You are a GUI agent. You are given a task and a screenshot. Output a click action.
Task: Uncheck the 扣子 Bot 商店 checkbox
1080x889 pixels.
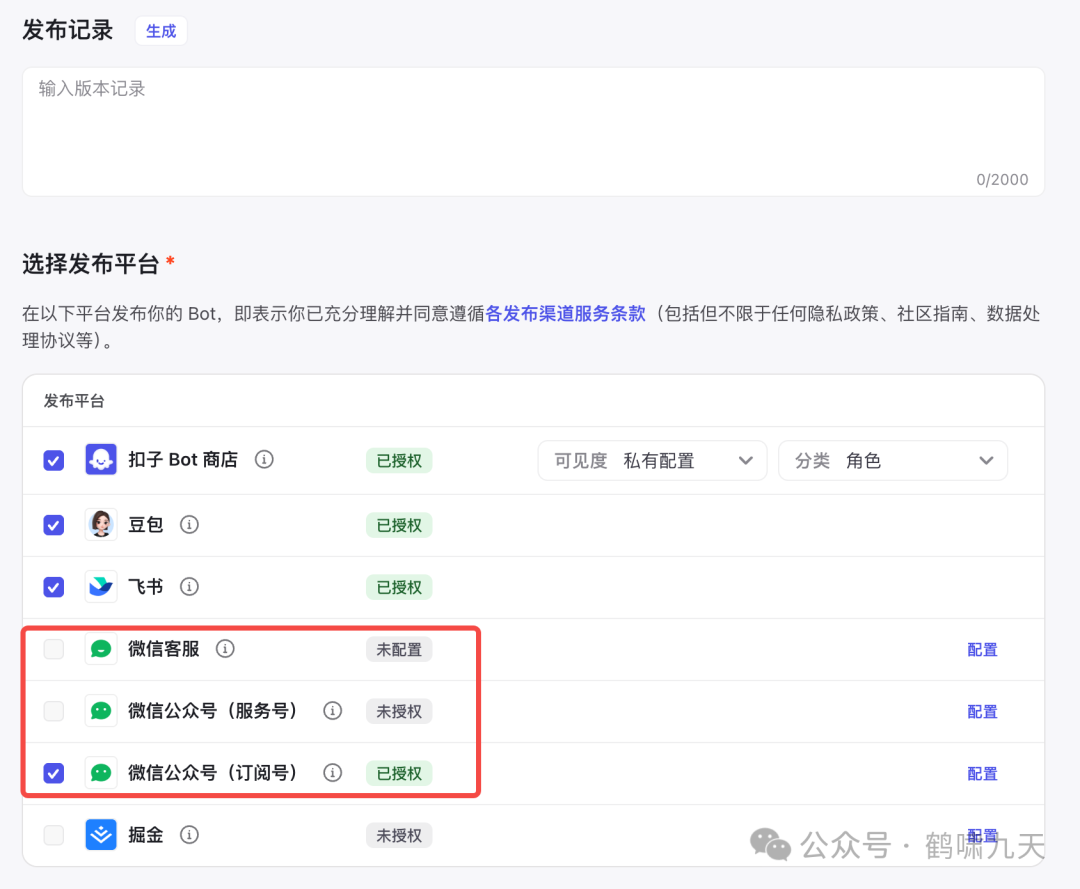pyautogui.click(x=54, y=460)
